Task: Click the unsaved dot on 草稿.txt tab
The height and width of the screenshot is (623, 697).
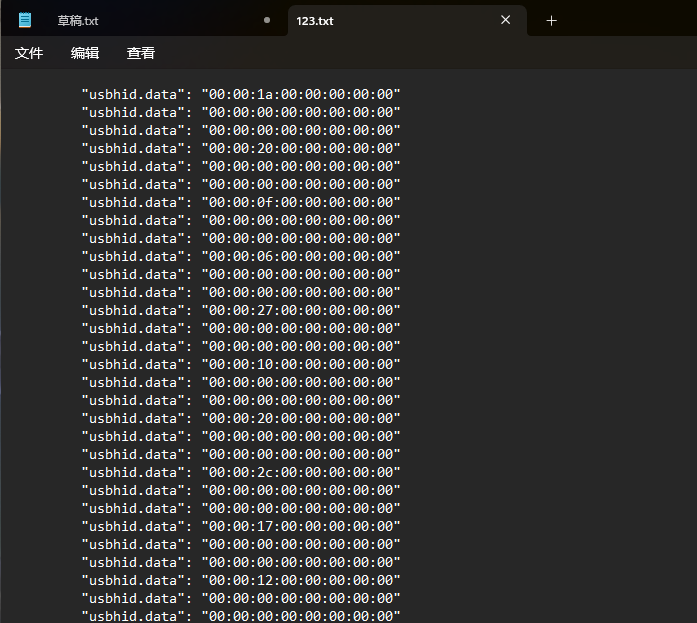Action: tap(267, 20)
